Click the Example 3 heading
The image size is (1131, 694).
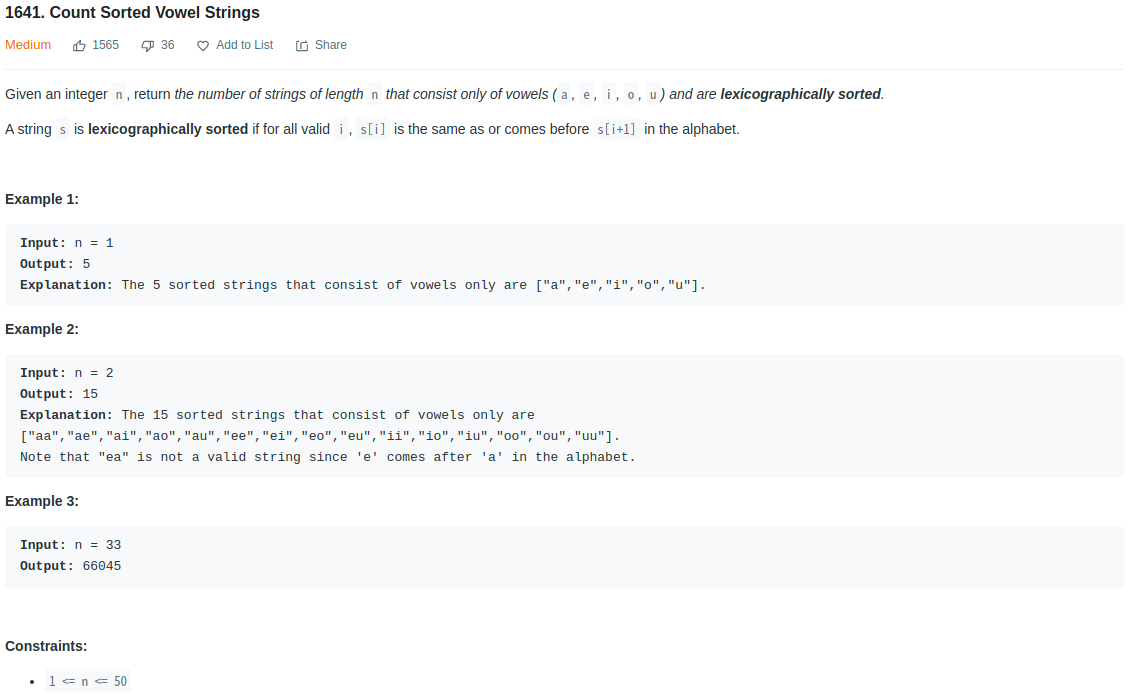(x=42, y=501)
